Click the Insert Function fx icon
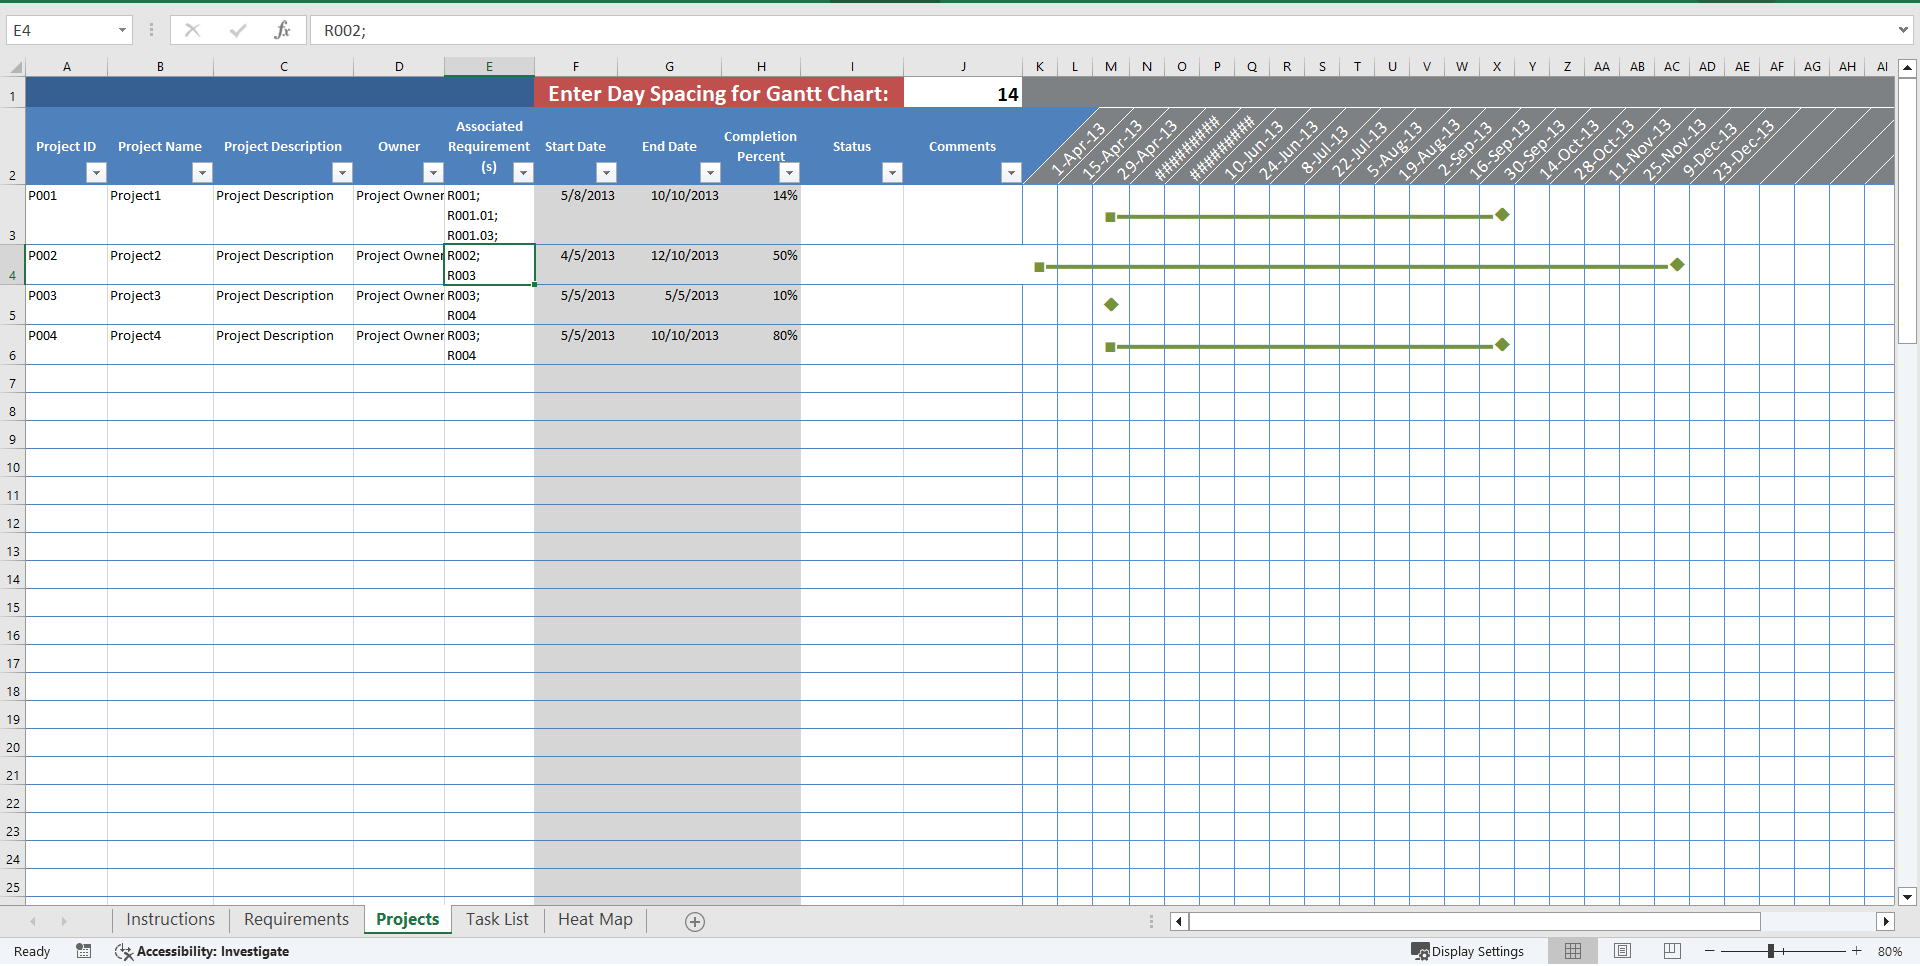Image resolution: width=1920 pixels, height=966 pixels. tap(283, 30)
